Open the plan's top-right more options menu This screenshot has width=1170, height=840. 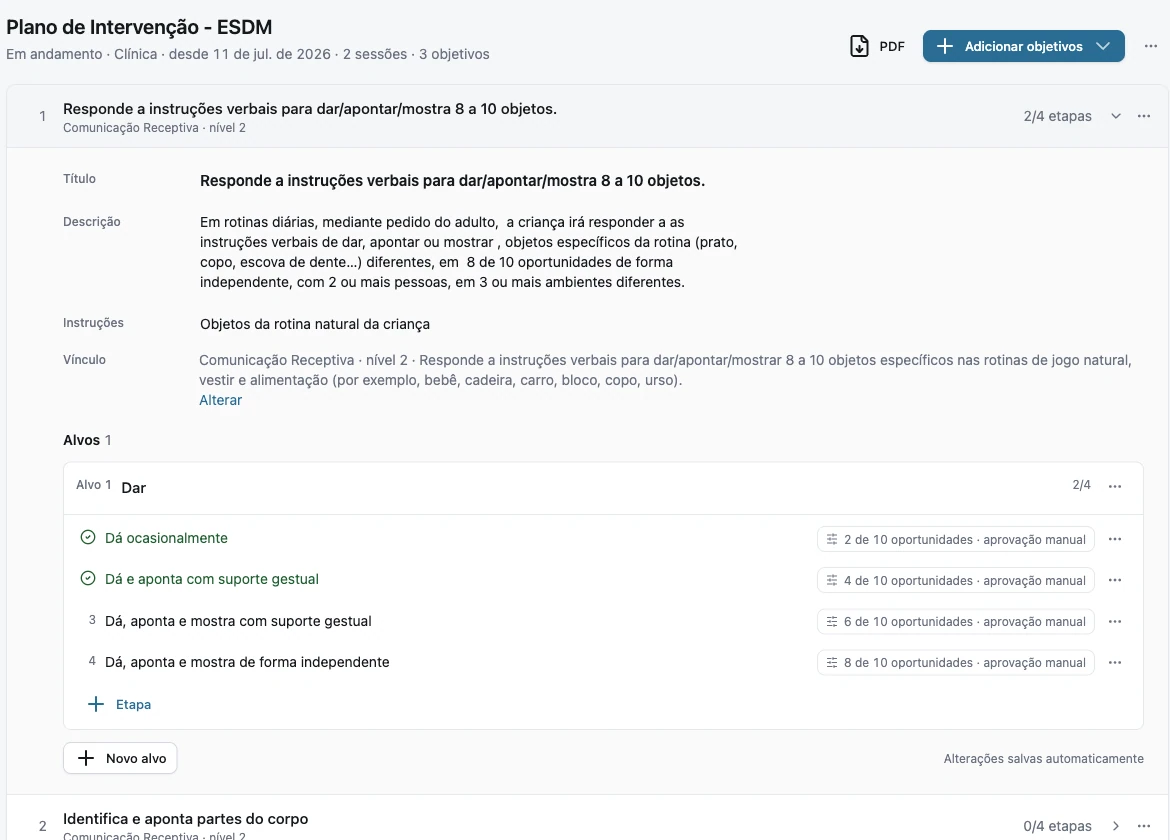click(x=1151, y=46)
